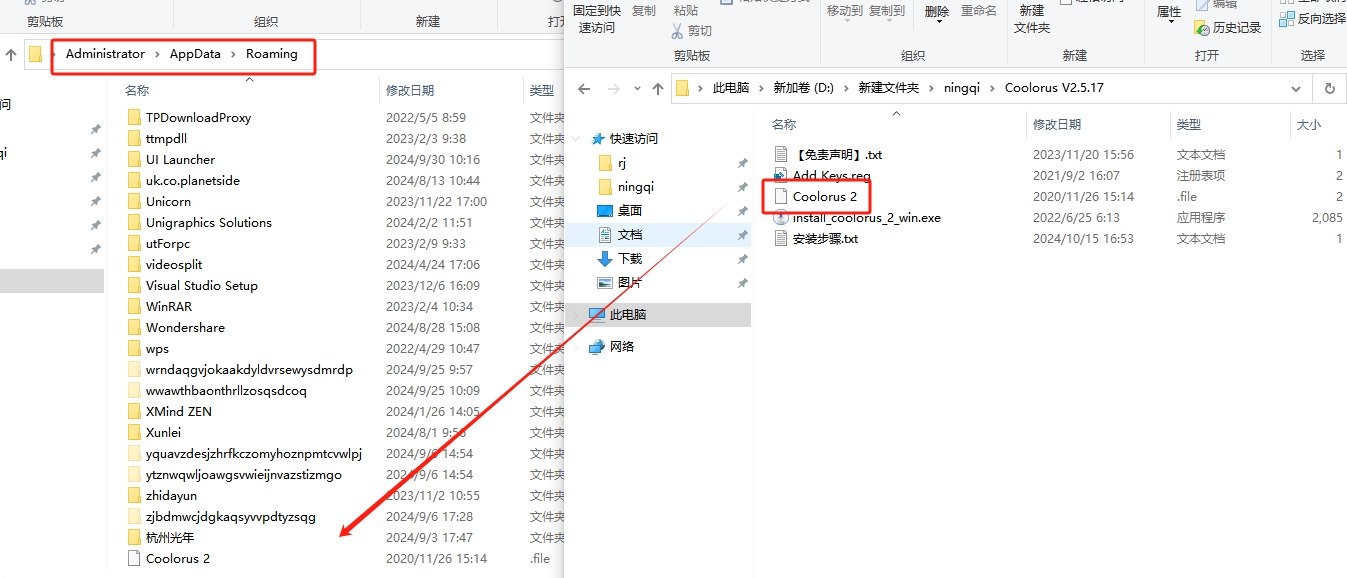Viewport: 1347px width, 578px height.
Task: Jump to AppData in the left breadcrumb
Action: [x=195, y=54]
